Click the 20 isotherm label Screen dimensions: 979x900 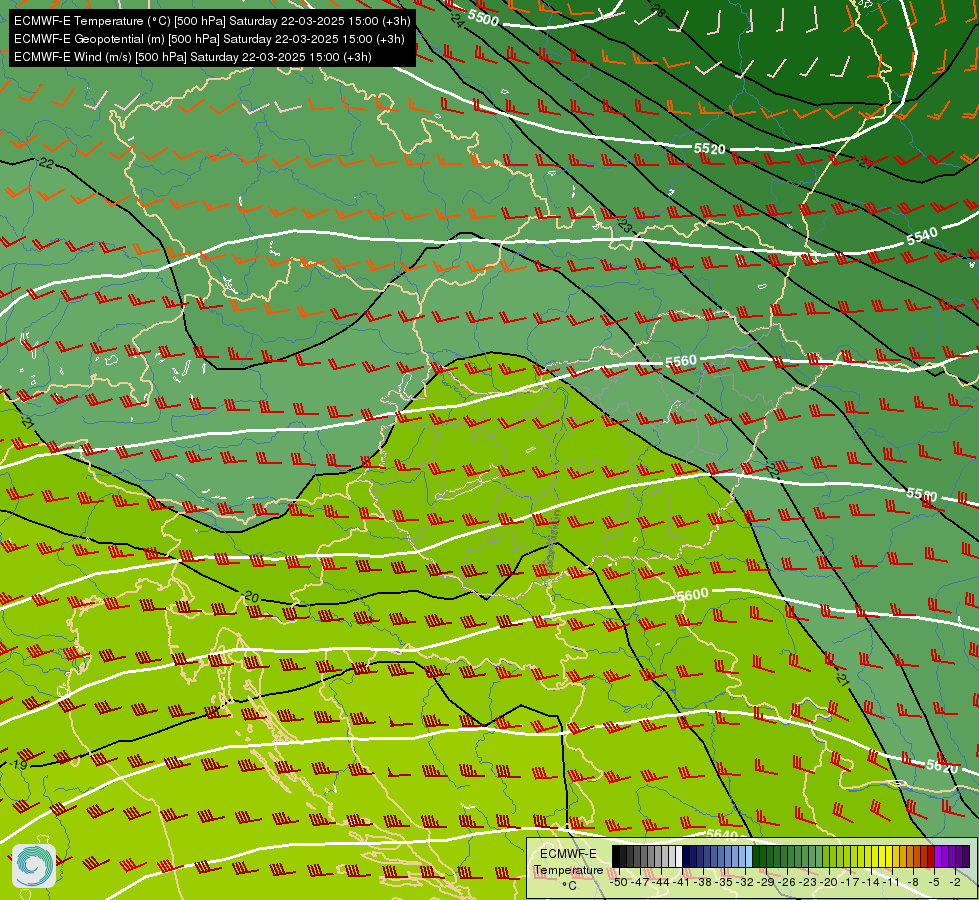251,597
